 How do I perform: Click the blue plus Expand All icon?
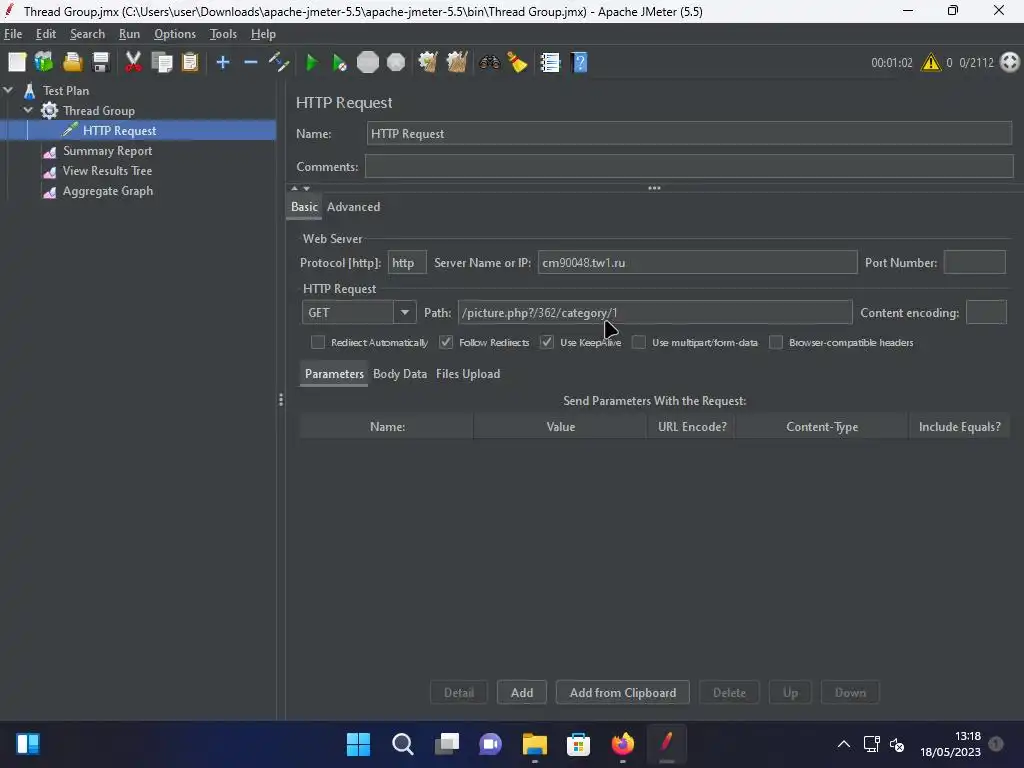click(223, 63)
